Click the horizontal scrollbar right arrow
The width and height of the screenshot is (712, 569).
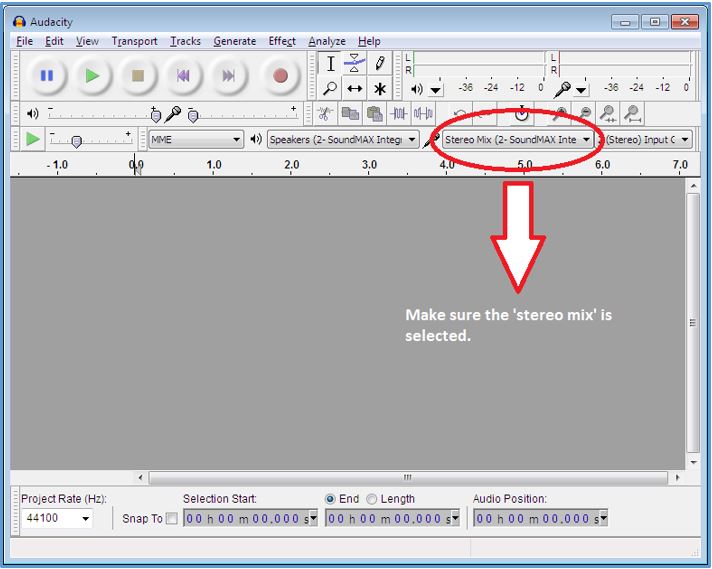pyautogui.click(x=677, y=477)
